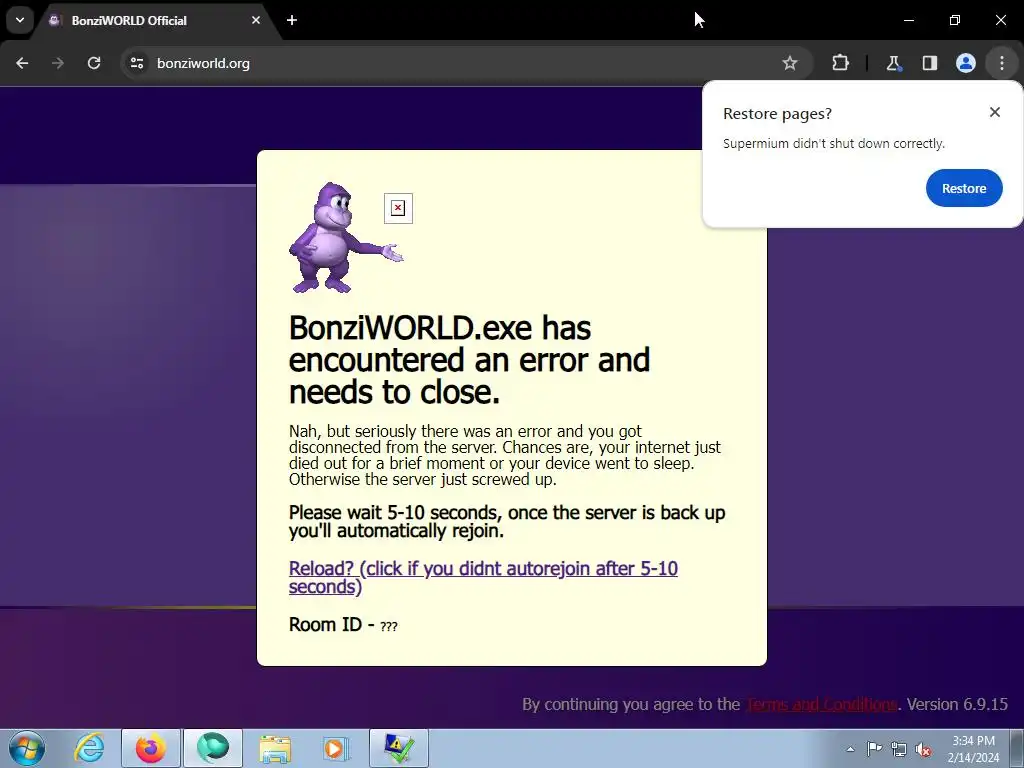The width and height of the screenshot is (1024, 768).
Task: Open the Terms and Conditions link
Action: [x=822, y=705]
